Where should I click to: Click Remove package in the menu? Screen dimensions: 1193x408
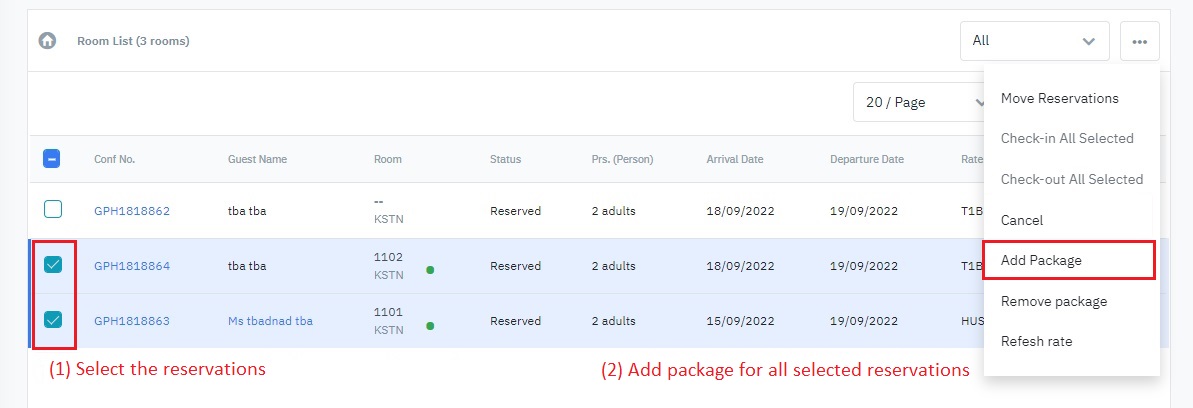(x=1053, y=301)
